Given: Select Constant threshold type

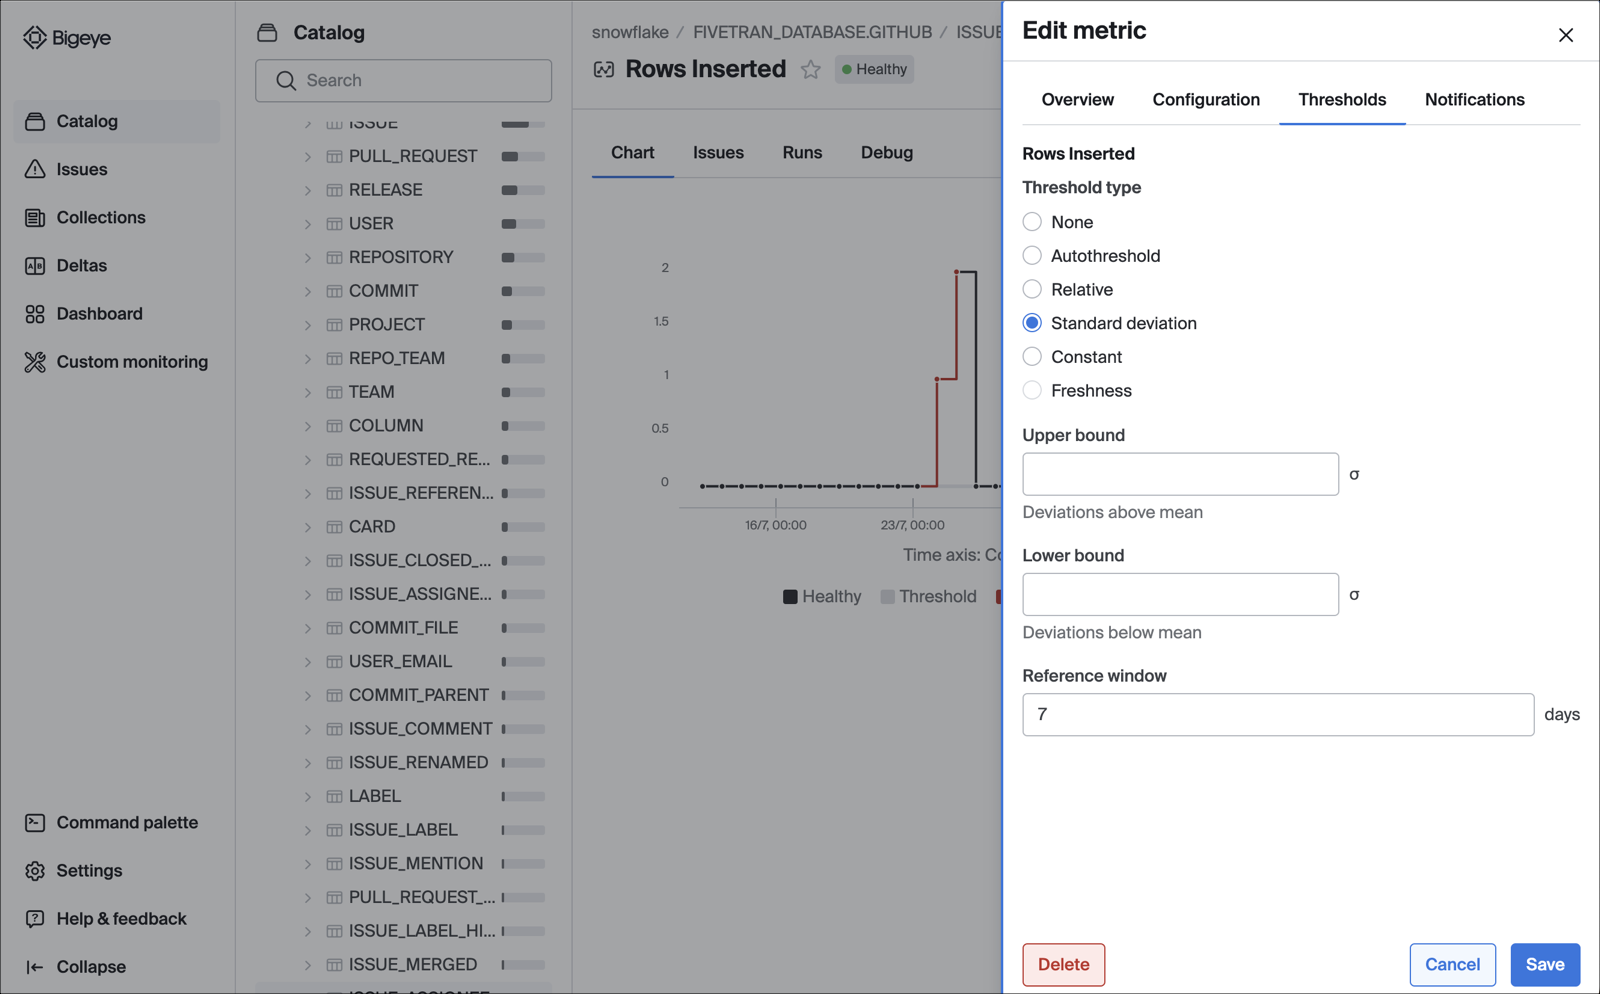Looking at the screenshot, I should 1032,357.
